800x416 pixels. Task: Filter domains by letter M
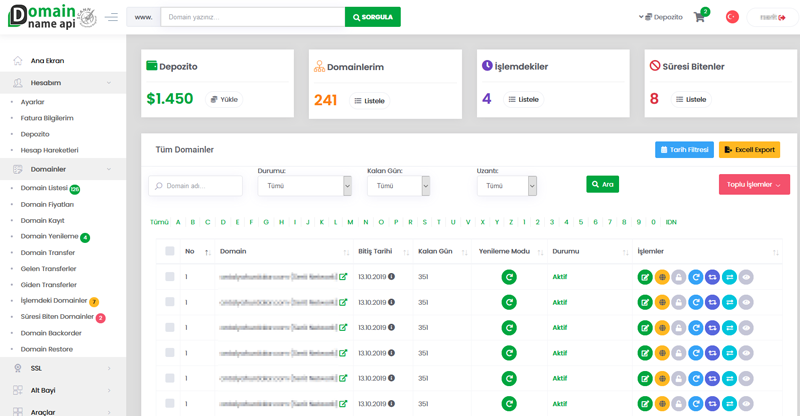[x=350, y=222]
